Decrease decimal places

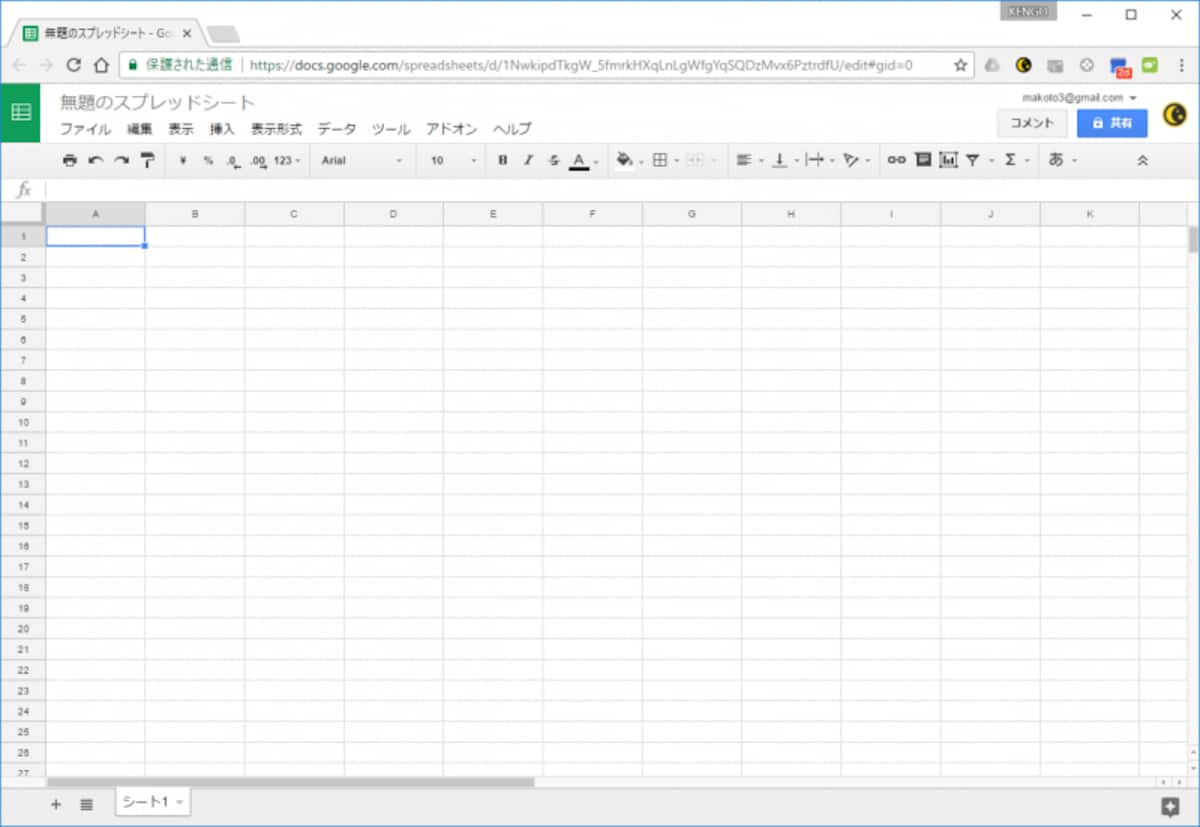pyautogui.click(x=233, y=160)
